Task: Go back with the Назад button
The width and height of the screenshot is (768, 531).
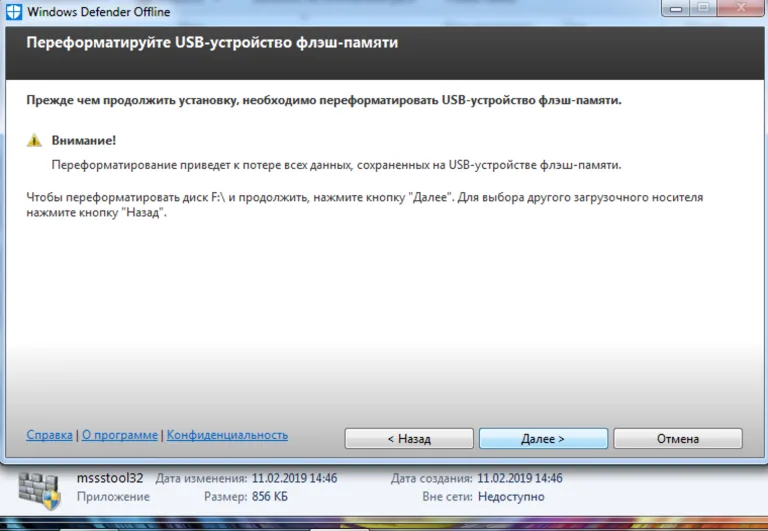Action: coord(409,438)
